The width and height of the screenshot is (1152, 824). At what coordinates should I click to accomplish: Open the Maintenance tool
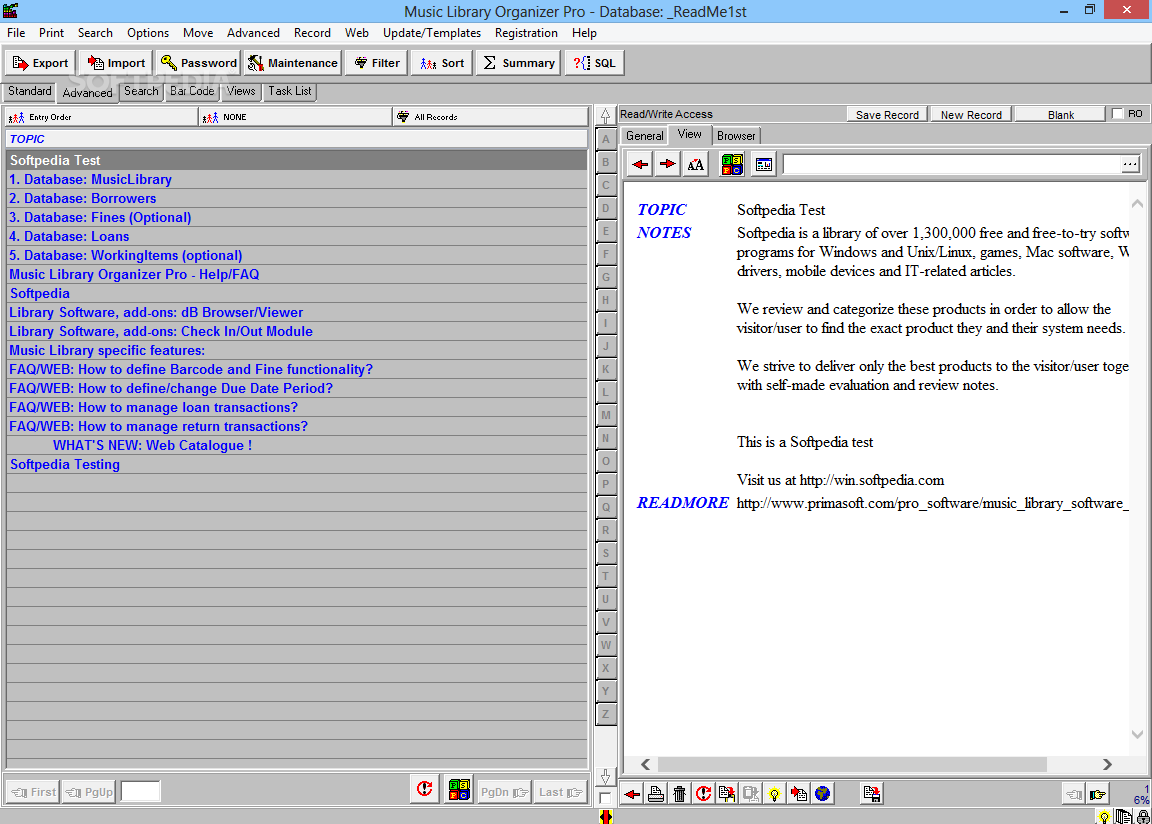point(292,63)
